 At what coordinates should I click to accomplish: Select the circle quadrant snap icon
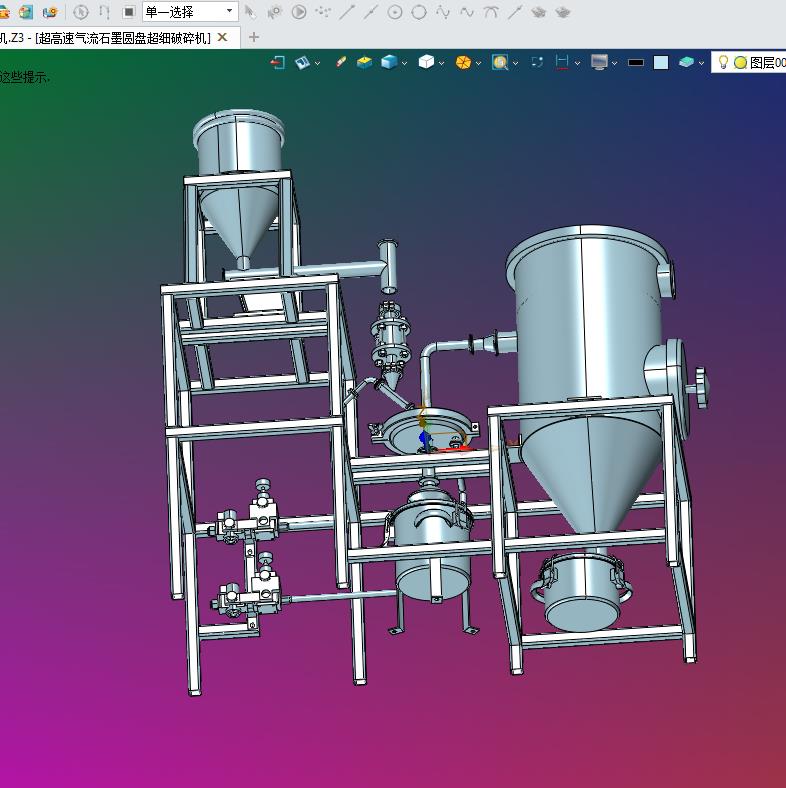(419, 12)
